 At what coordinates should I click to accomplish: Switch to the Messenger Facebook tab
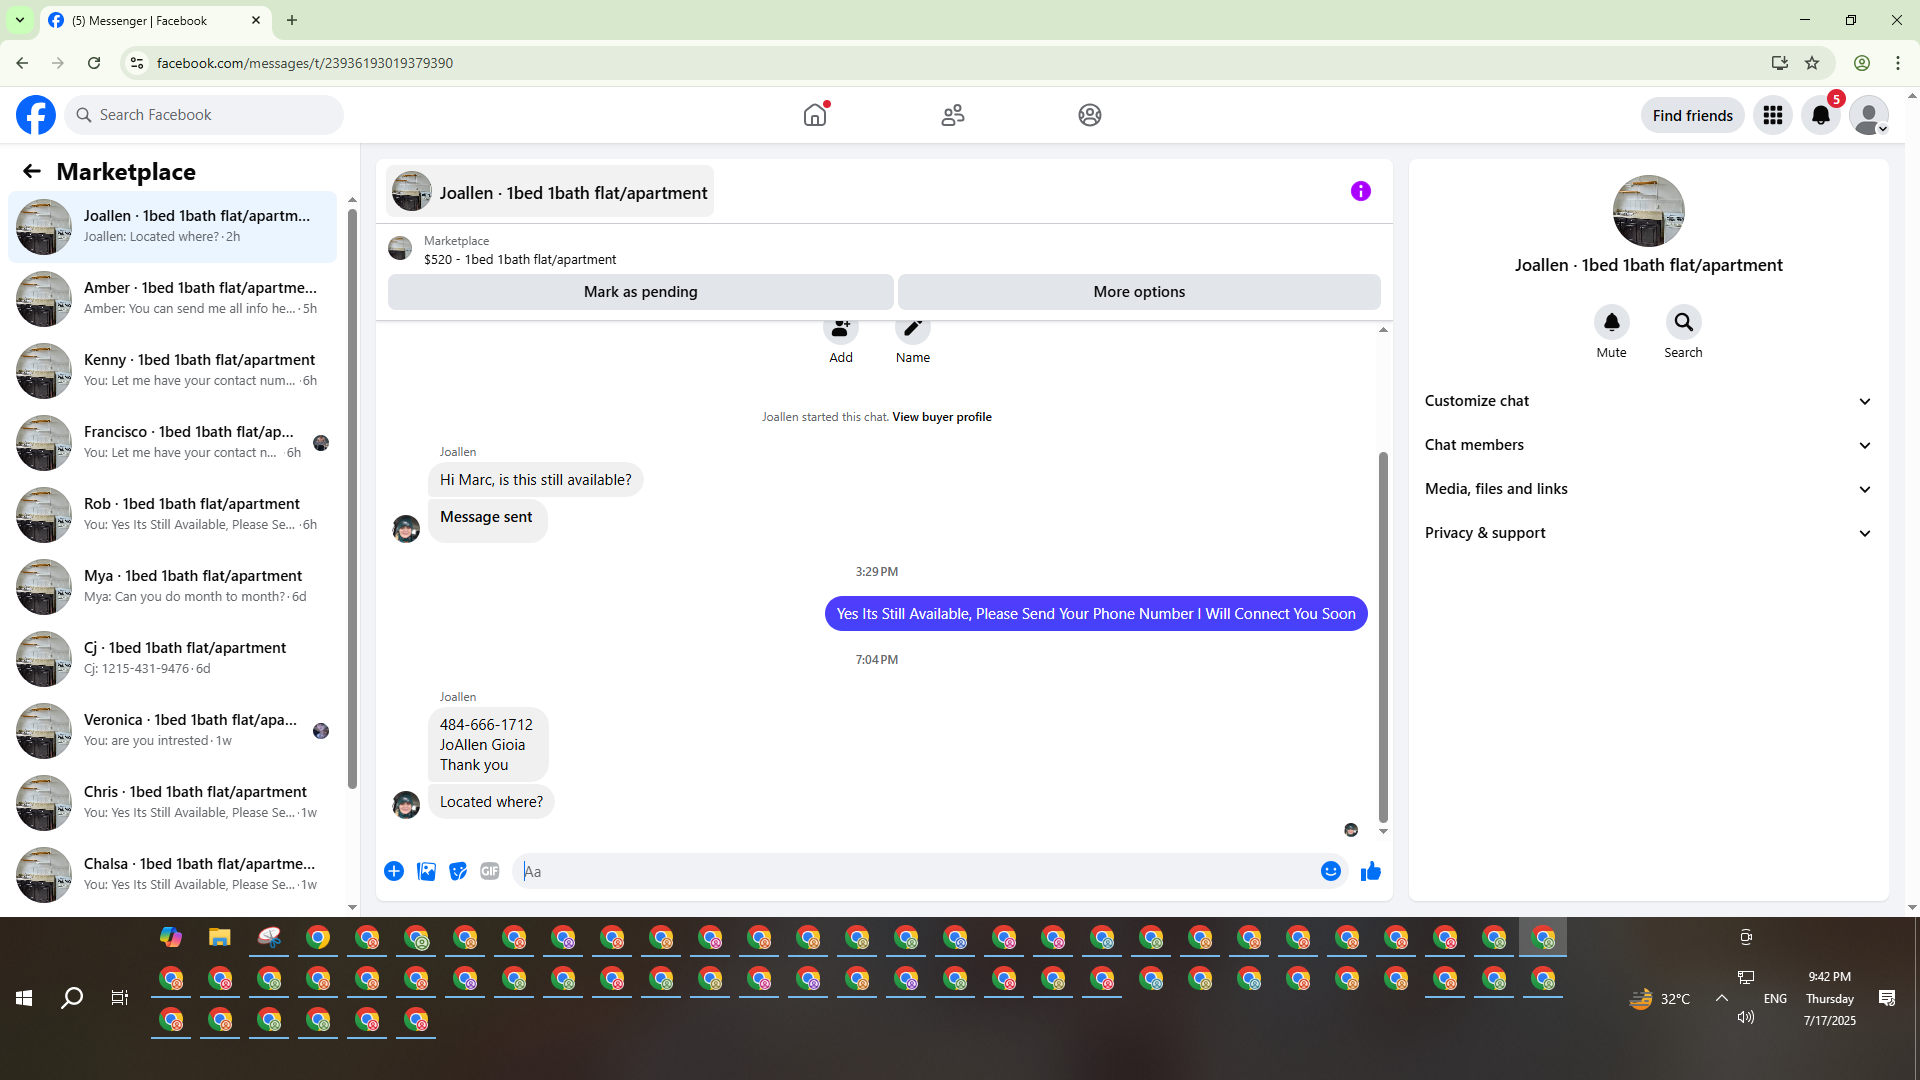pos(155,20)
